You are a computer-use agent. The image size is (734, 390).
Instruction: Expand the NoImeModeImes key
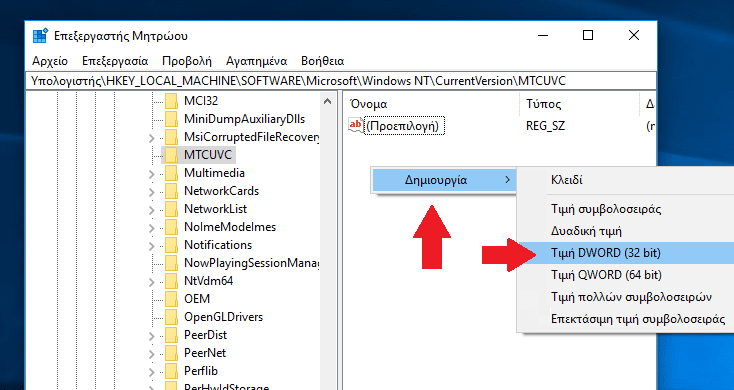click(x=151, y=228)
